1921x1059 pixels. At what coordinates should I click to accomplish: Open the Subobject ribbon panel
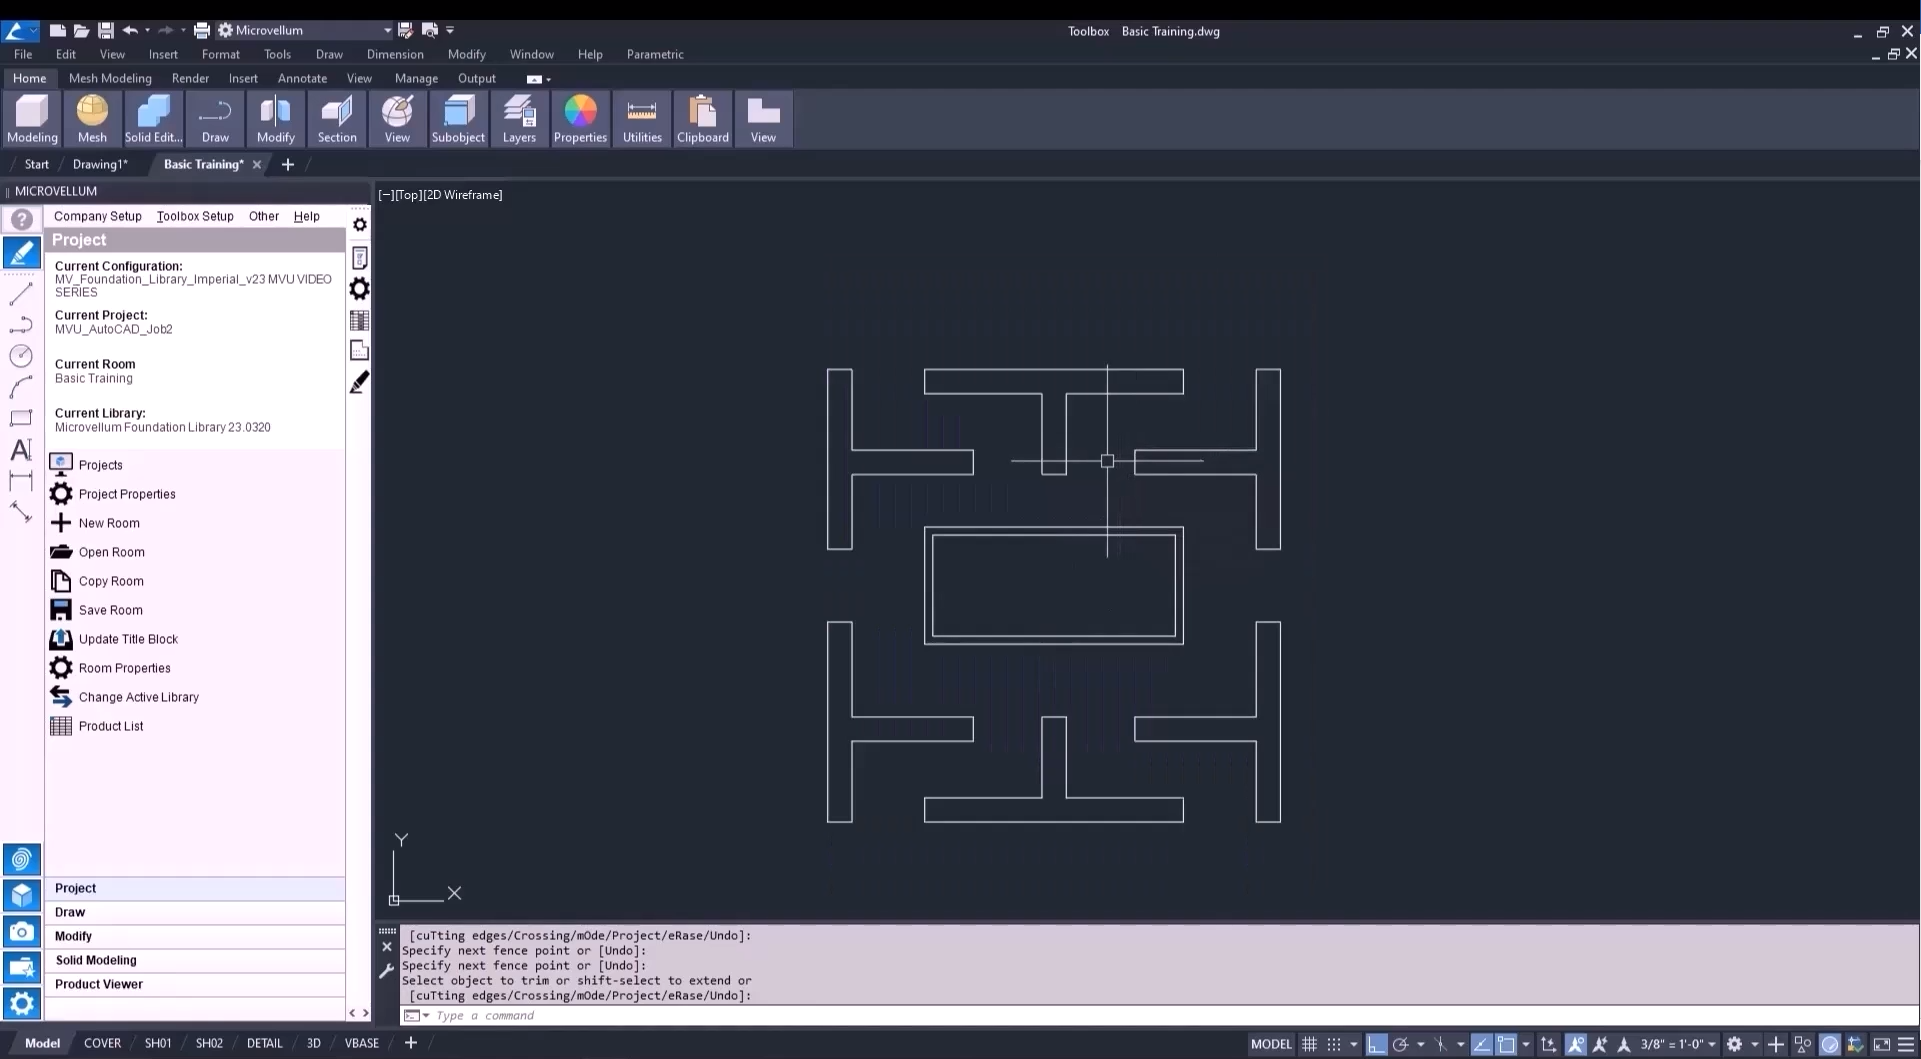pos(458,119)
